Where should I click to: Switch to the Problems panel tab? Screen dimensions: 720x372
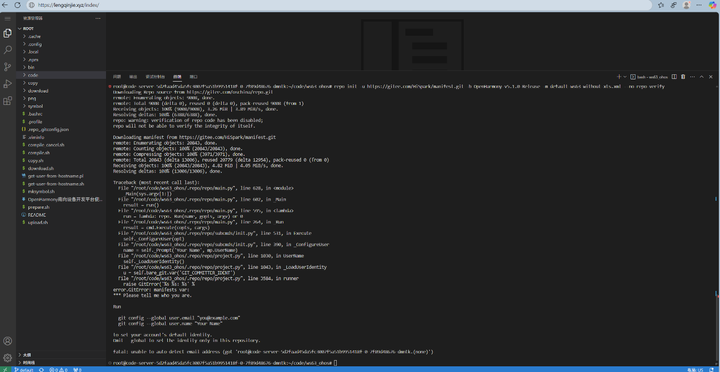[117, 77]
